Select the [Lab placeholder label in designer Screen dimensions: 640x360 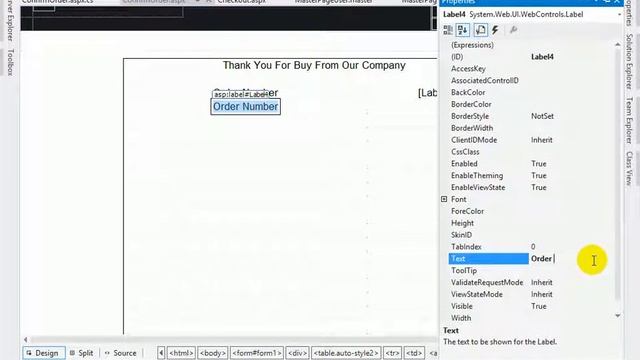coord(427,93)
